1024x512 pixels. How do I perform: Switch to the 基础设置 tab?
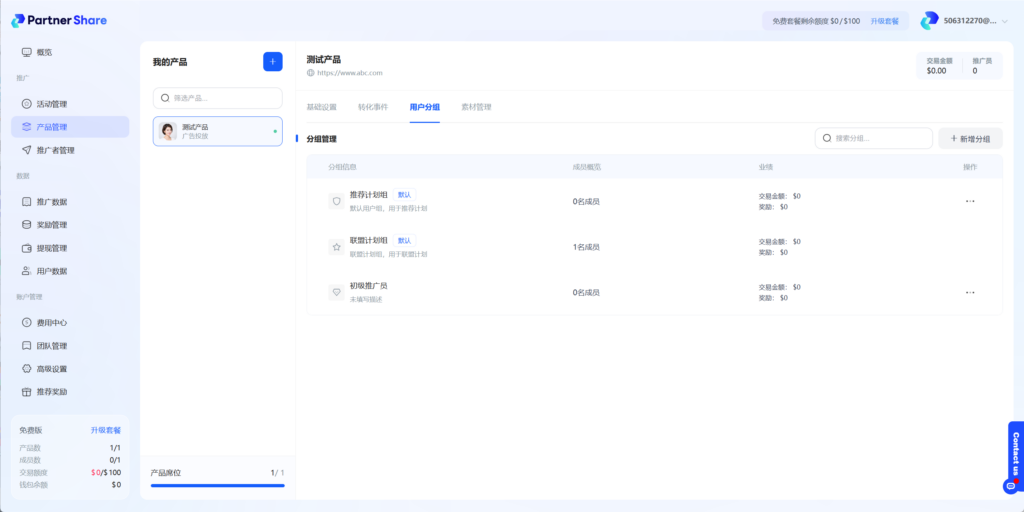pyautogui.click(x=321, y=107)
